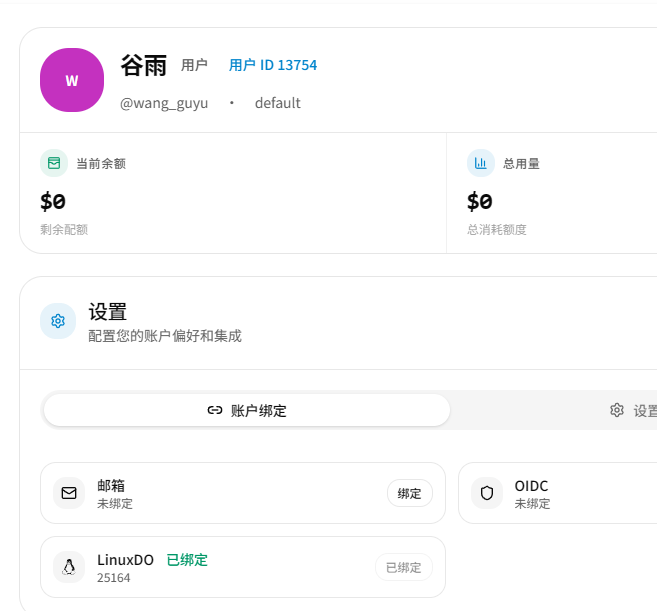
Task: Click the chain link icon in tab
Action: click(x=215, y=410)
